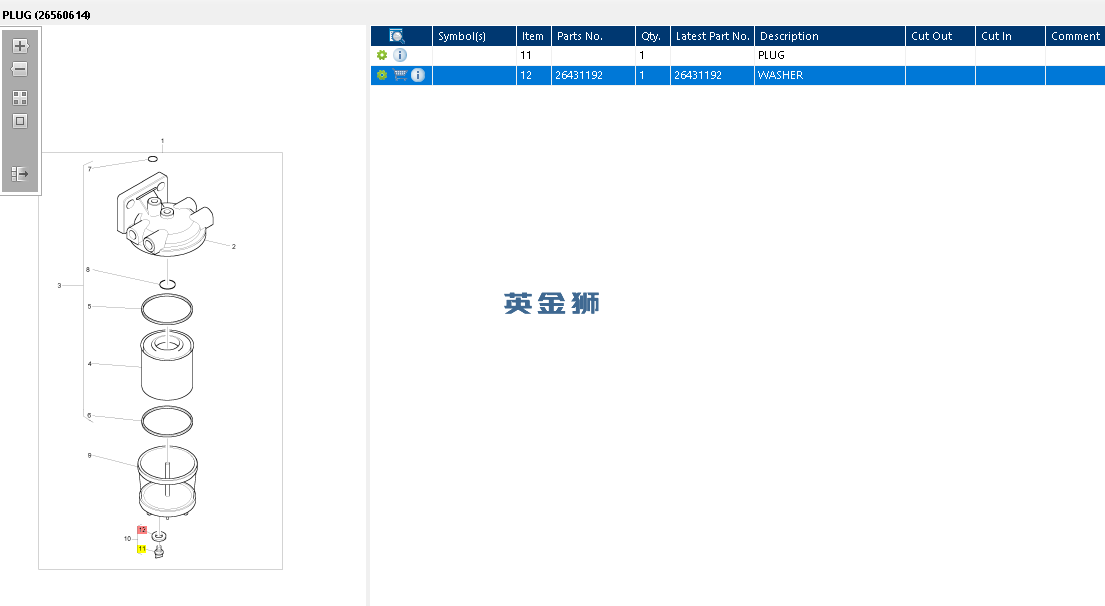Click the Cut Out column header
Screen dimensions: 1105x606
940,36
